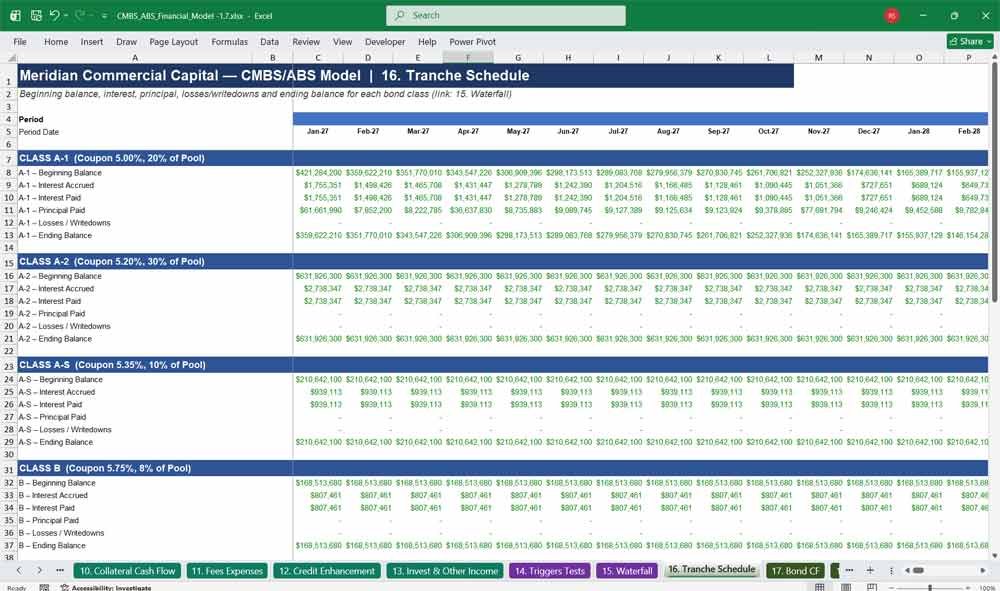This screenshot has width=1000, height=591.
Task: Click the macro recording status icon
Action: click(x=44, y=587)
